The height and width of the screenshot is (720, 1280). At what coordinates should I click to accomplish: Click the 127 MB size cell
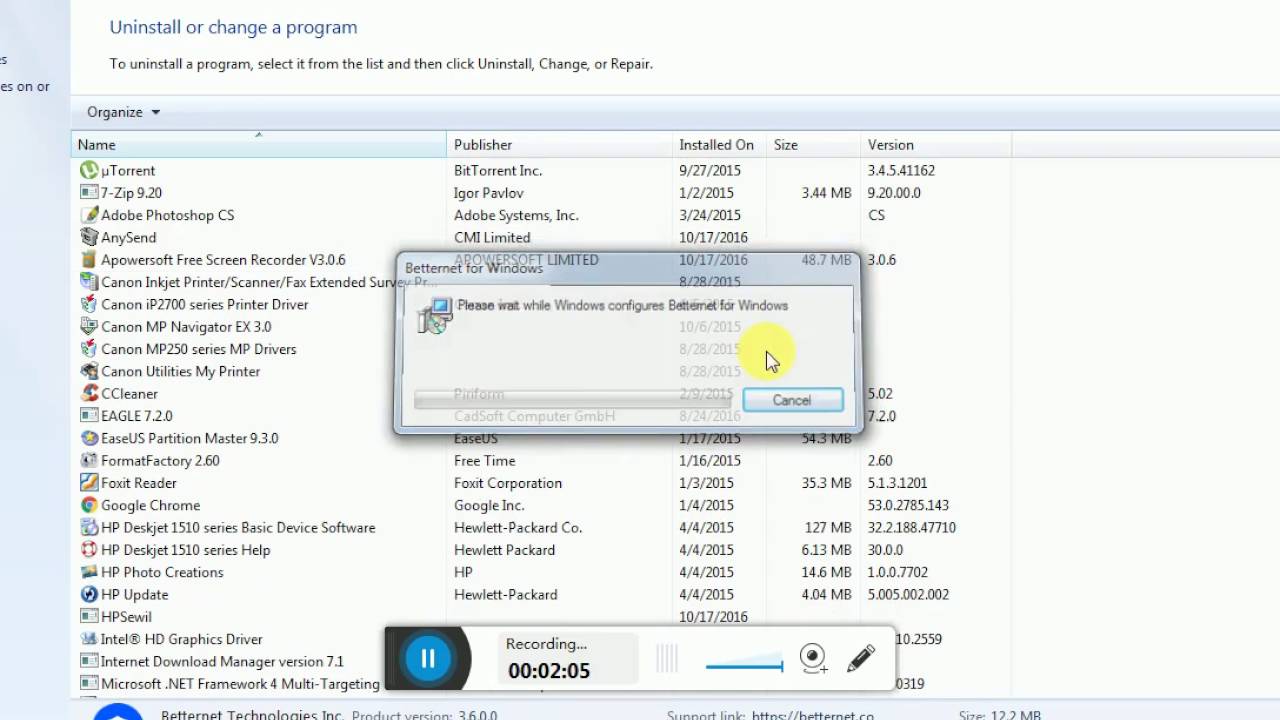tap(827, 528)
